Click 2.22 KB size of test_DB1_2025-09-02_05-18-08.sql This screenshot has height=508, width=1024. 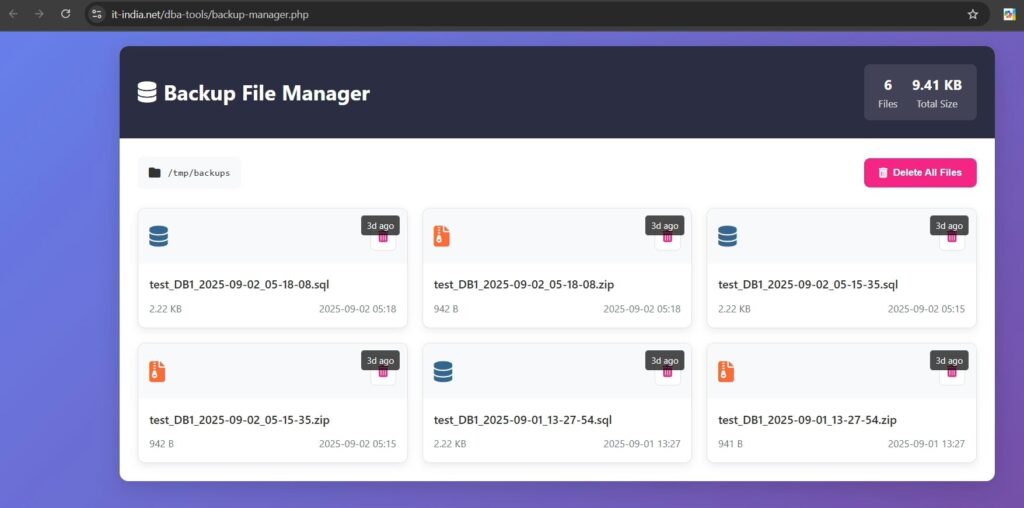click(x=165, y=309)
